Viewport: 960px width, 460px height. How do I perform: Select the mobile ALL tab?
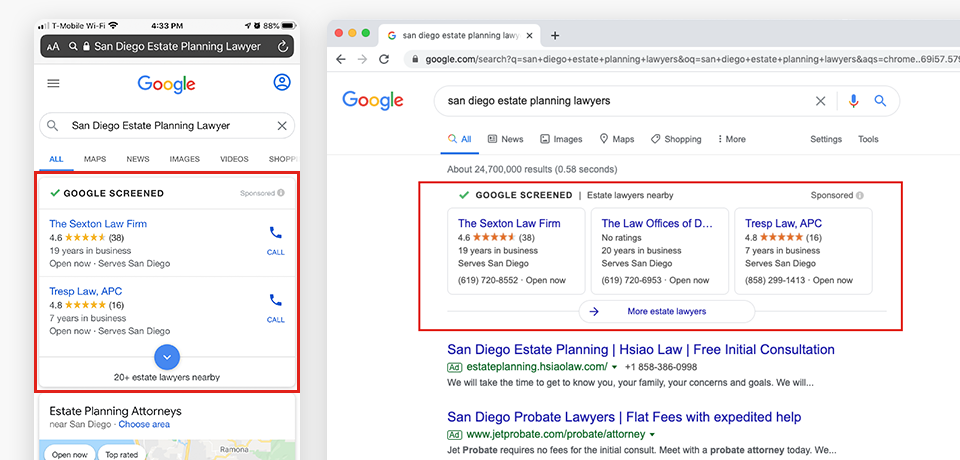(56, 159)
